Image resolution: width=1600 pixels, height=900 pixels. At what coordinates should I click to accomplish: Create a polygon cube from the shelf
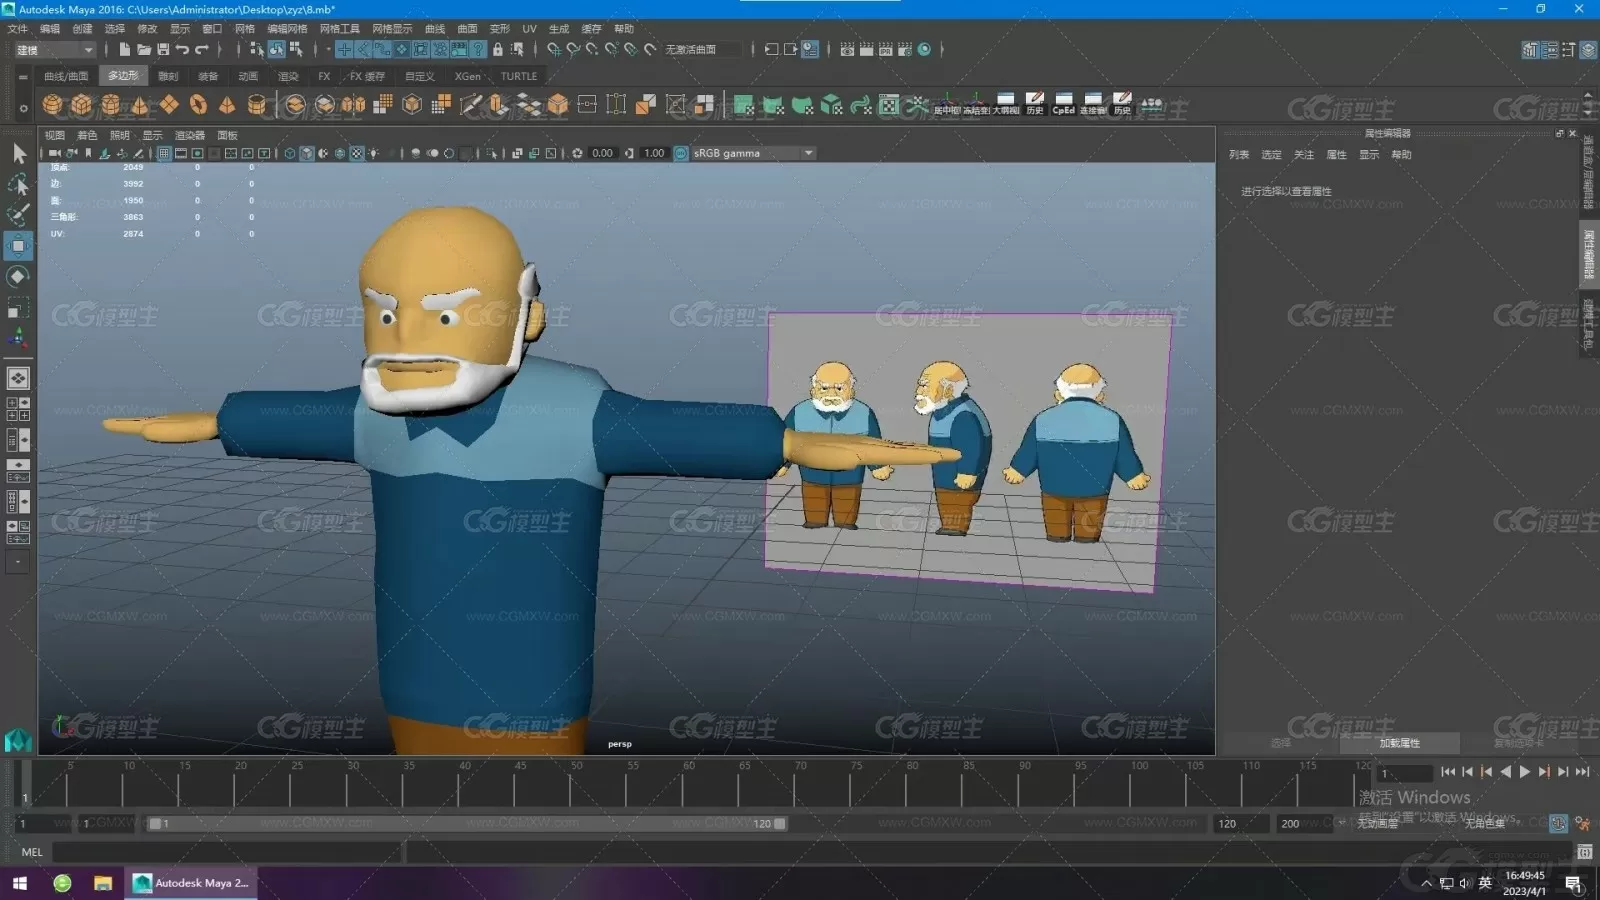[82, 104]
